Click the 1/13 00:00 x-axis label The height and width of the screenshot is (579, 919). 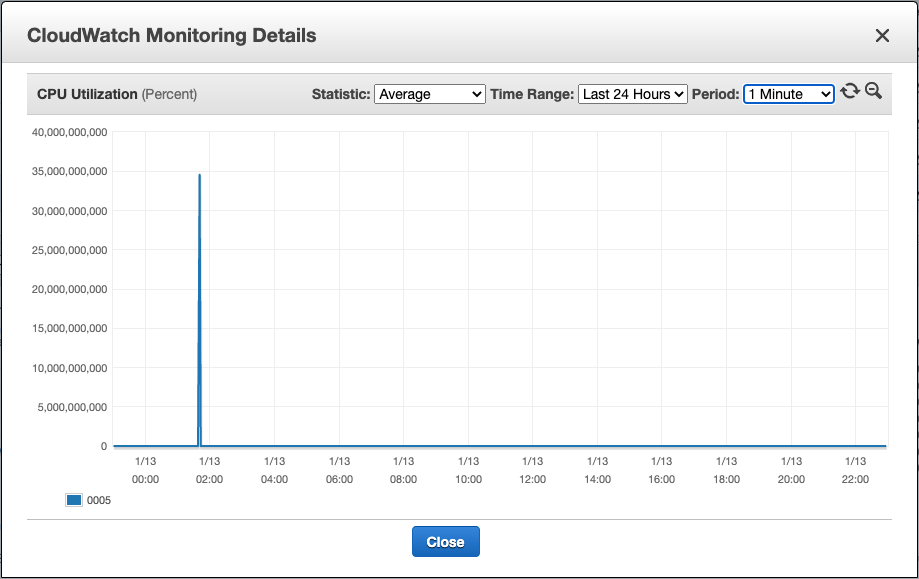point(145,470)
